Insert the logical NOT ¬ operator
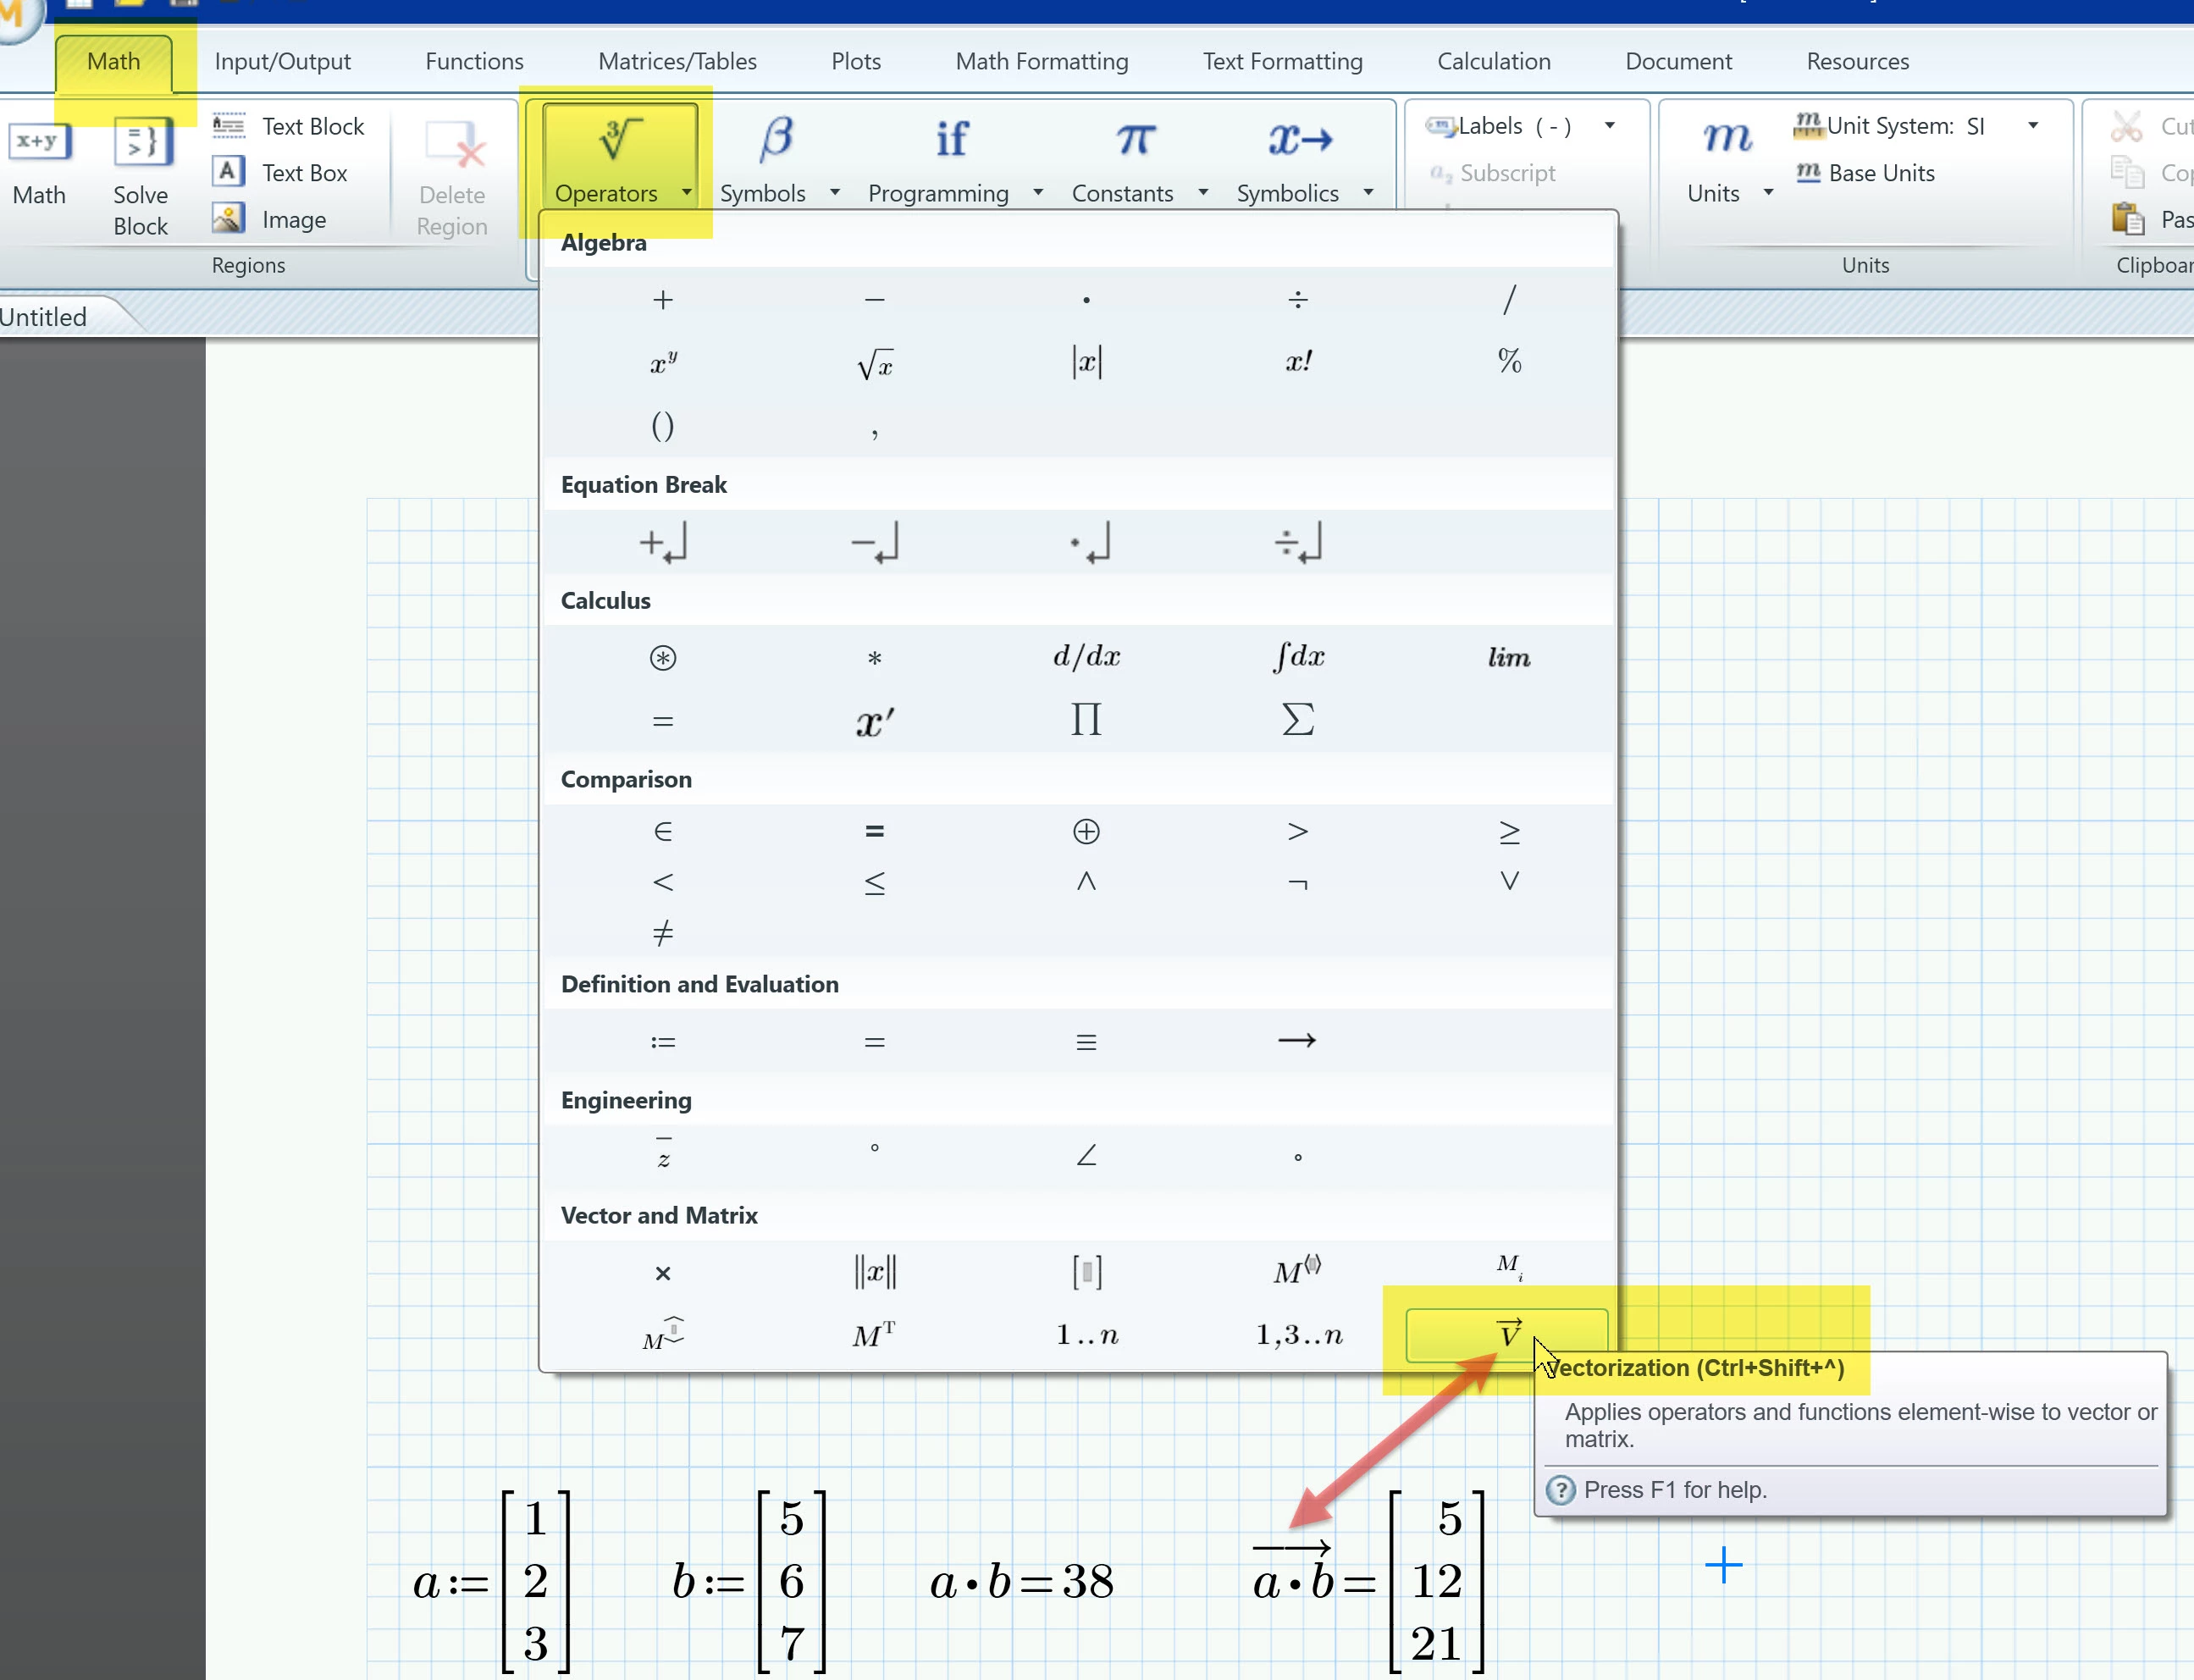 [x=1297, y=883]
